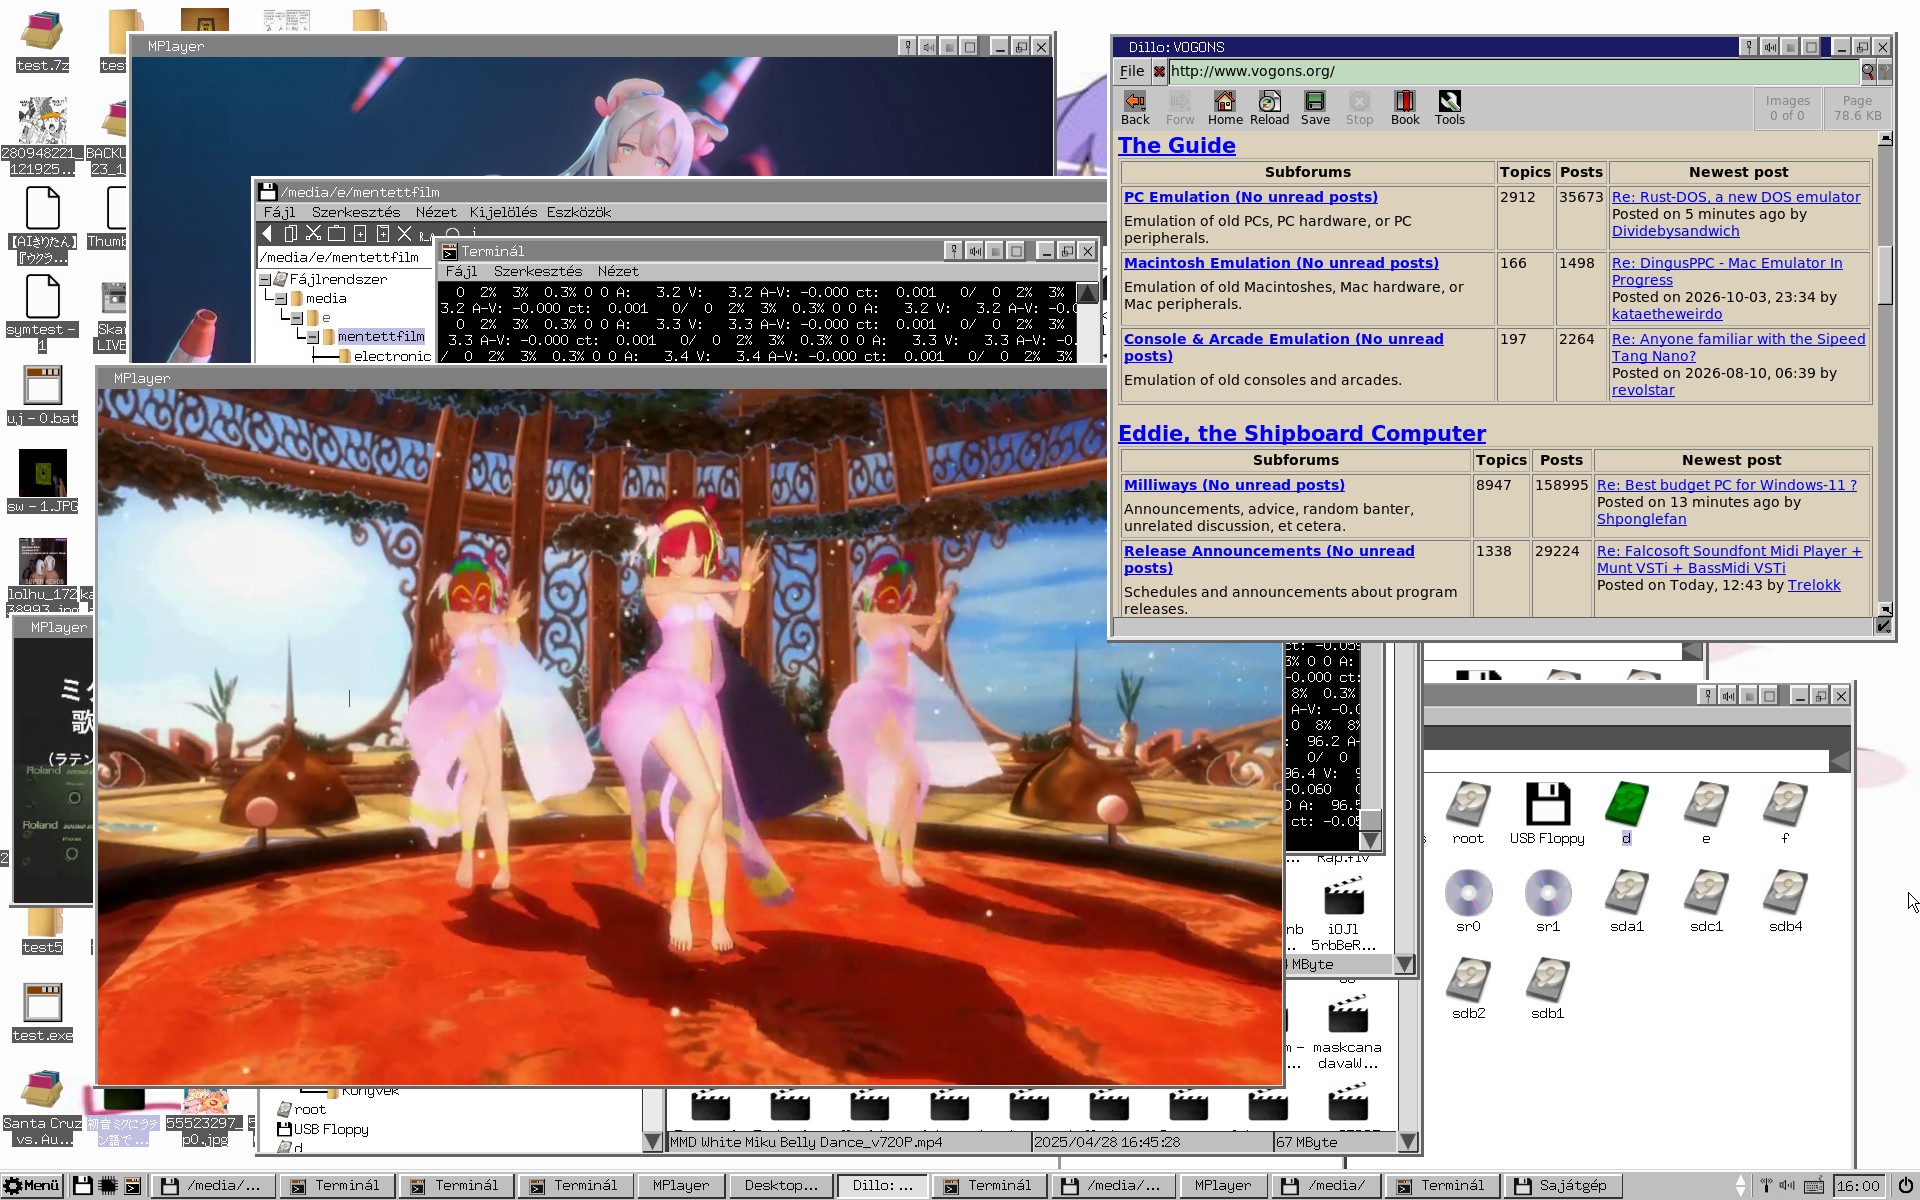Open 'Eddie, the Shipboard Computer' heading link
The width and height of the screenshot is (1920, 1200).
[1301, 433]
